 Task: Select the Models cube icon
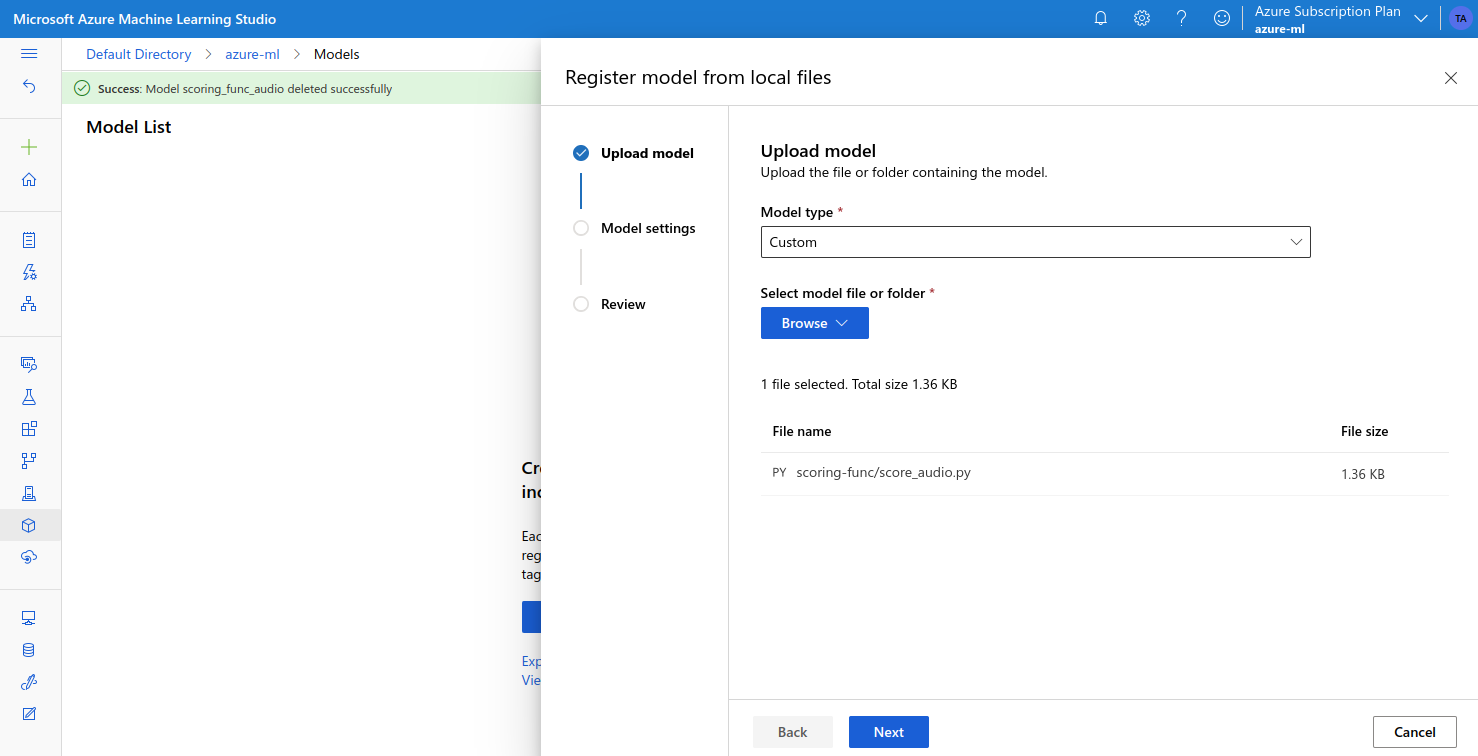click(29, 525)
